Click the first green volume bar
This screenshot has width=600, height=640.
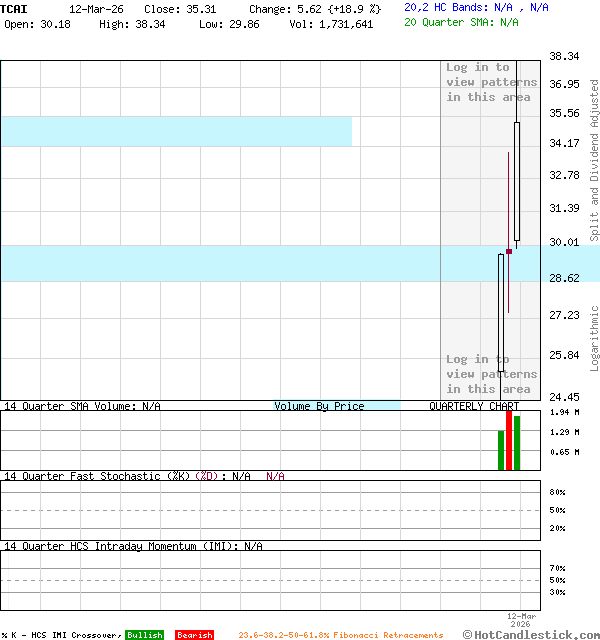[501, 450]
